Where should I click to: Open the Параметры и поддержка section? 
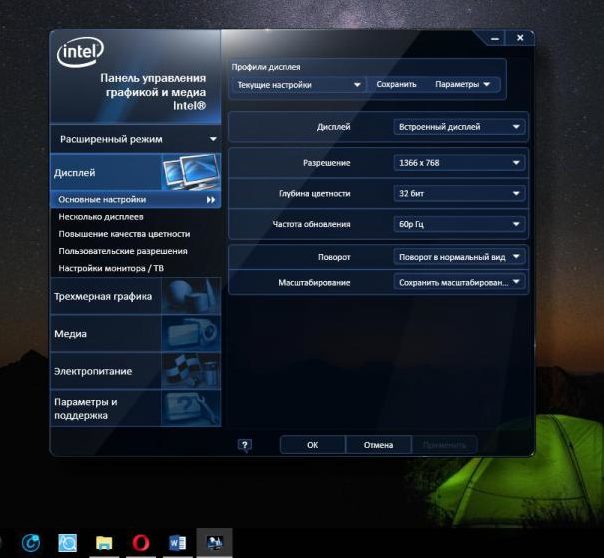point(136,408)
